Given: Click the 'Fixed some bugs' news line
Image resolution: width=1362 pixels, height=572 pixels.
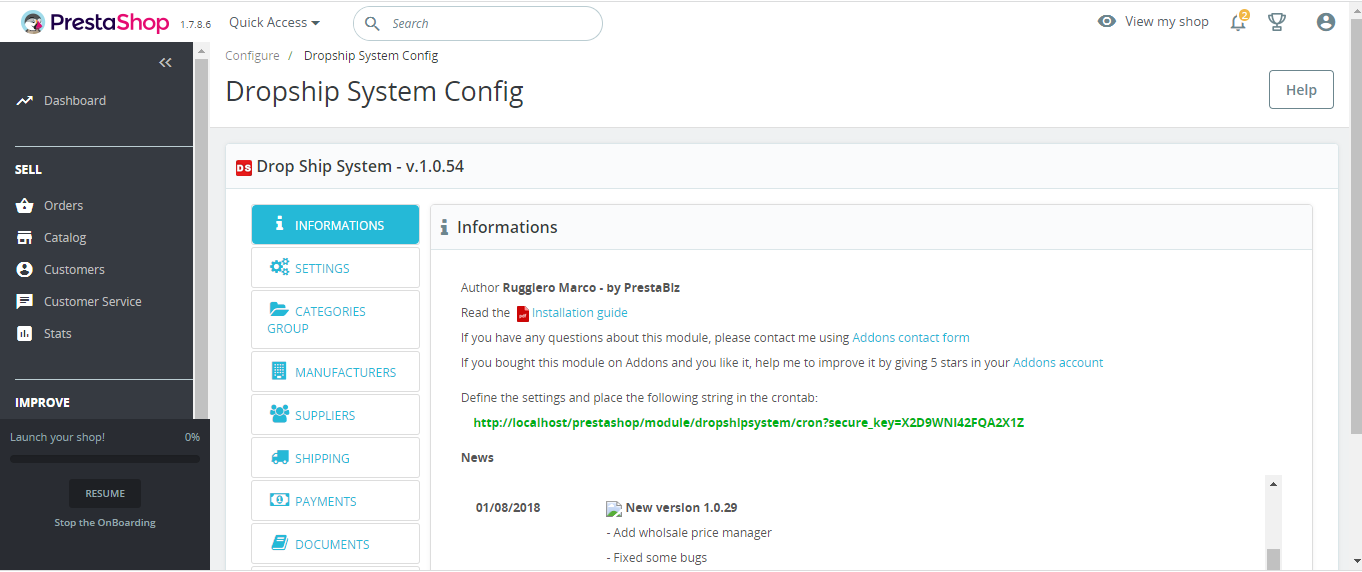Looking at the screenshot, I should tap(657, 558).
